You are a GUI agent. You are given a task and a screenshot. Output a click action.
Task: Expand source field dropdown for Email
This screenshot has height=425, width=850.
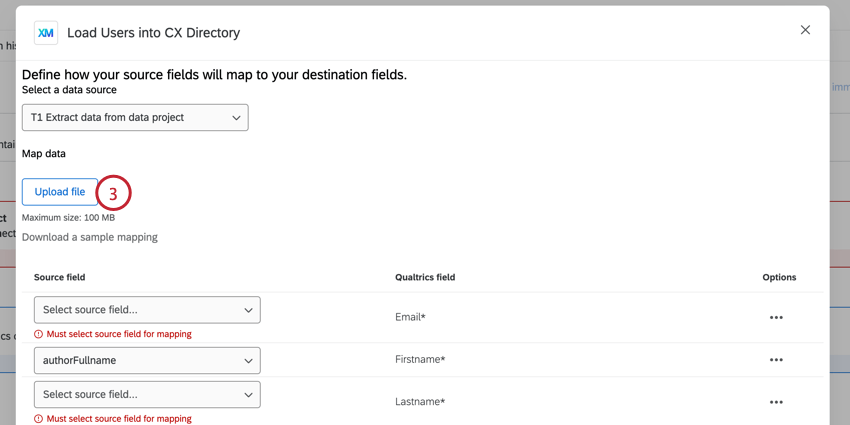coord(147,310)
